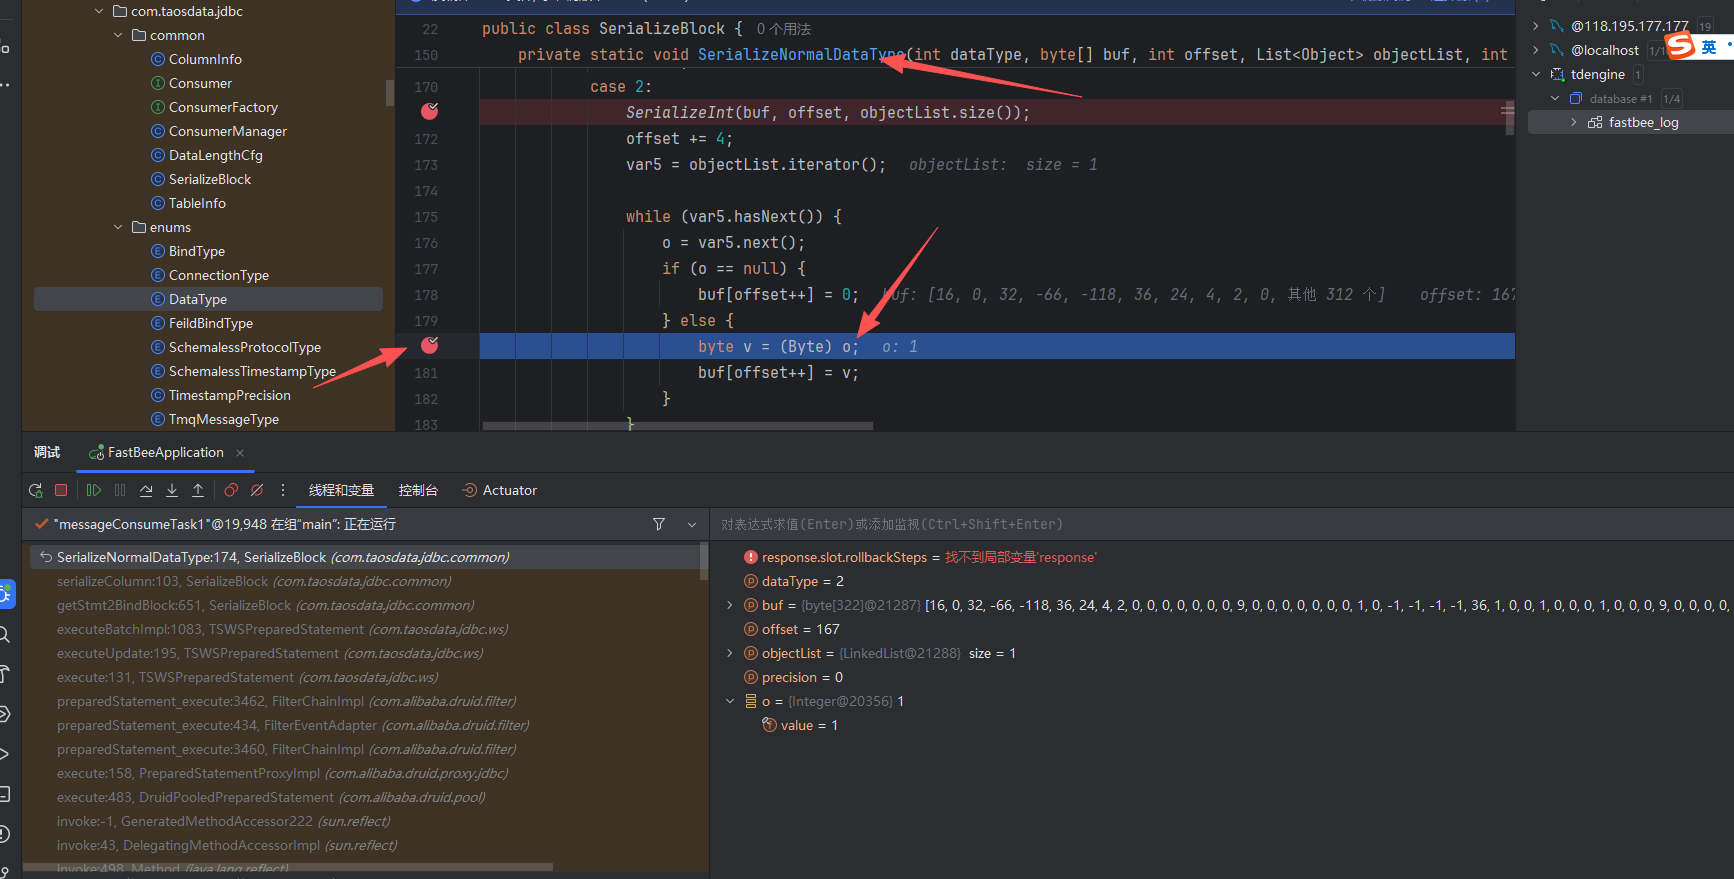1734x879 pixels.
Task: Click the thread filter funnel icon
Action: click(x=659, y=524)
